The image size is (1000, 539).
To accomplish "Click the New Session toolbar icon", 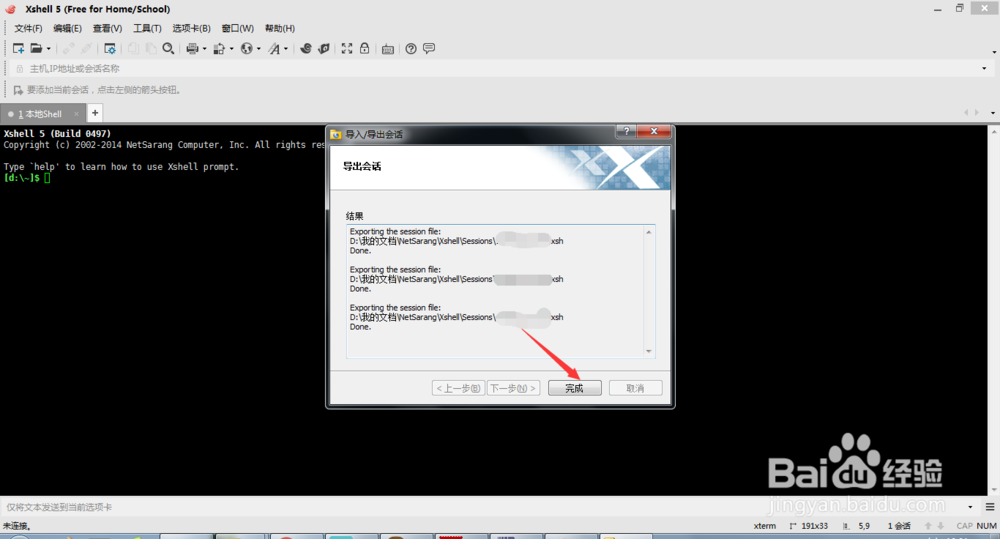I will coord(18,48).
